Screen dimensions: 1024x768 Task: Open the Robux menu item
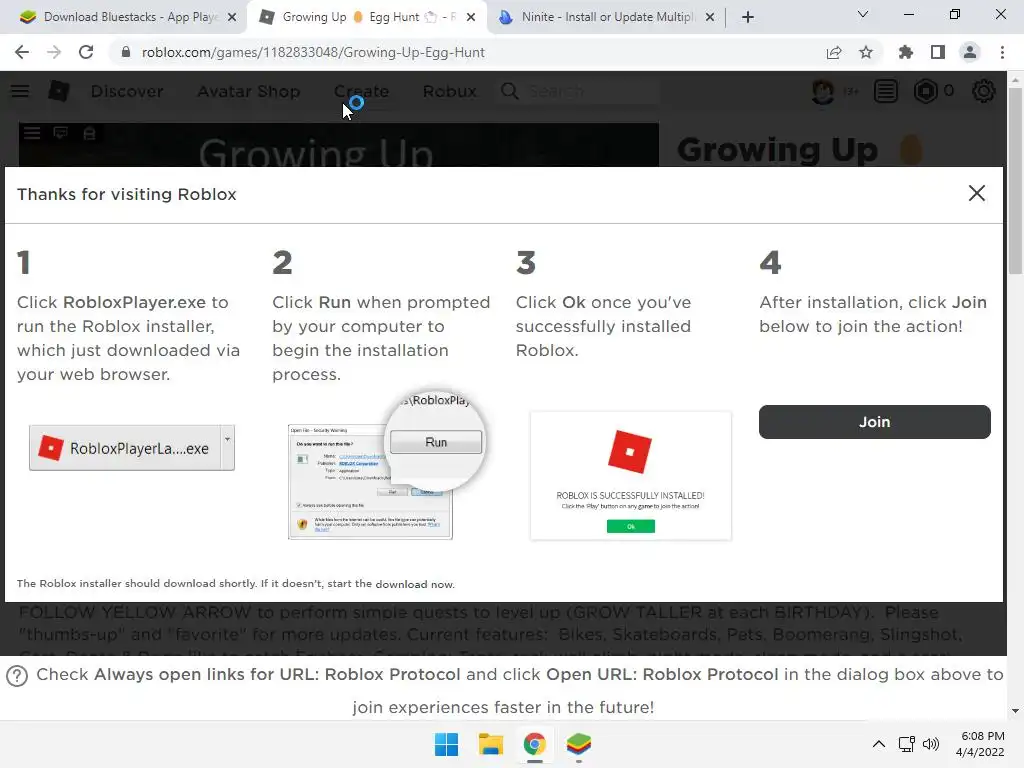click(x=450, y=91)
